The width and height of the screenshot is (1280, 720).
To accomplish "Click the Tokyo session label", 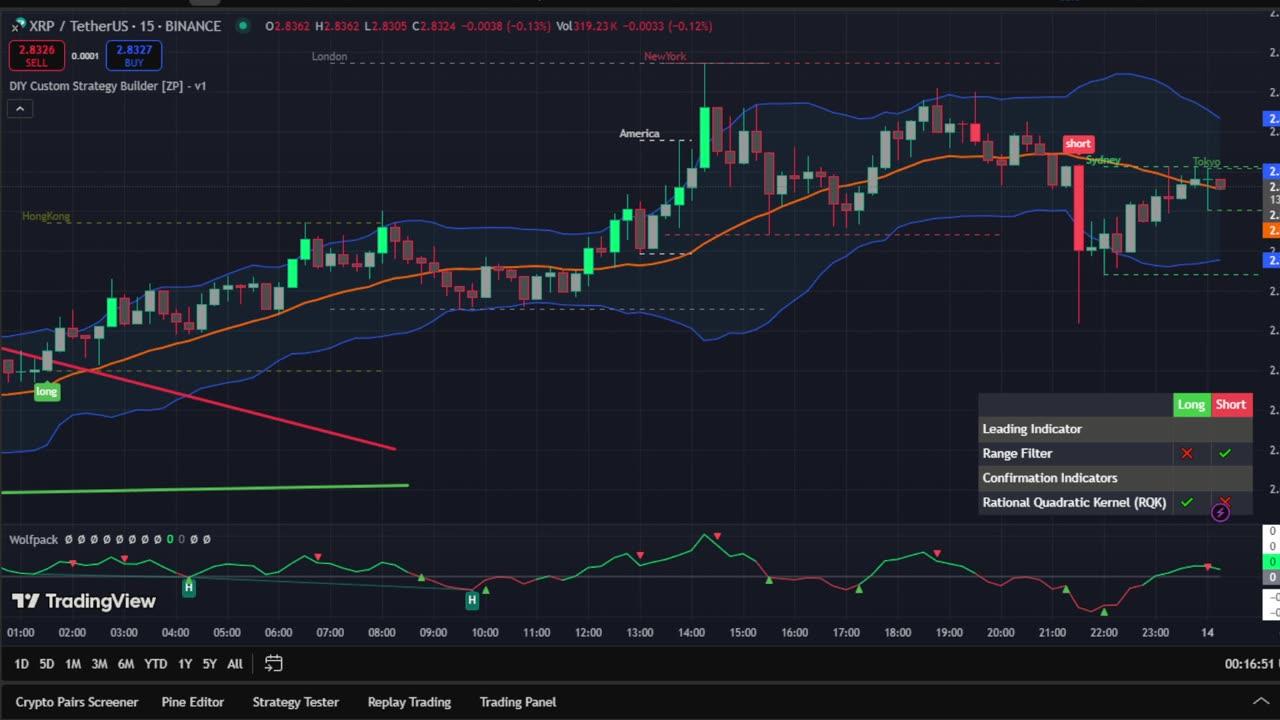I will point(1206,162).
